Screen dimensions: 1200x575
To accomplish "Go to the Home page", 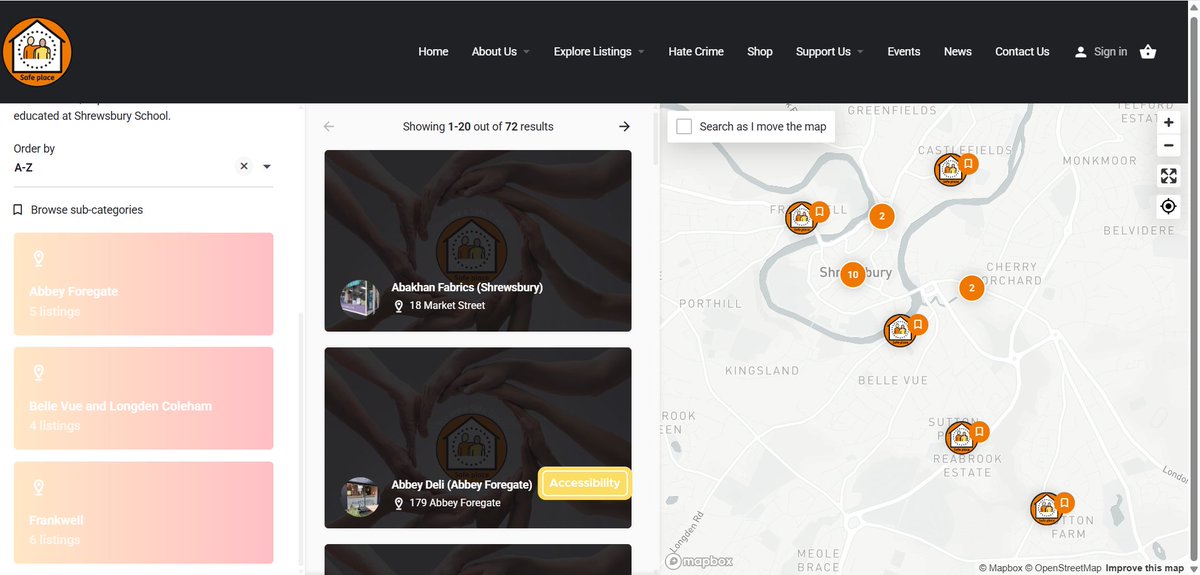I will pos(433,52).
